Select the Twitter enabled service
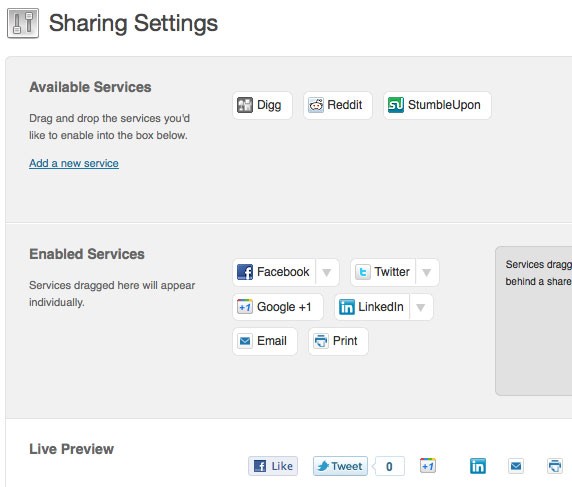The height and width of the screenshot is (487, 572). (x=382, y=272)
